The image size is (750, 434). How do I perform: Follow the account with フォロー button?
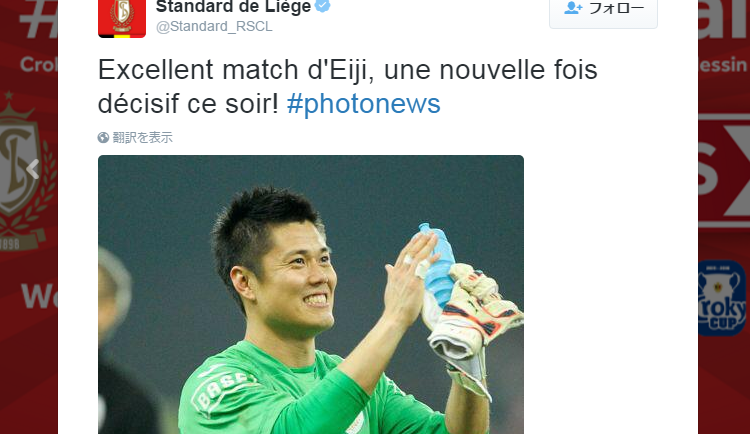603,10
